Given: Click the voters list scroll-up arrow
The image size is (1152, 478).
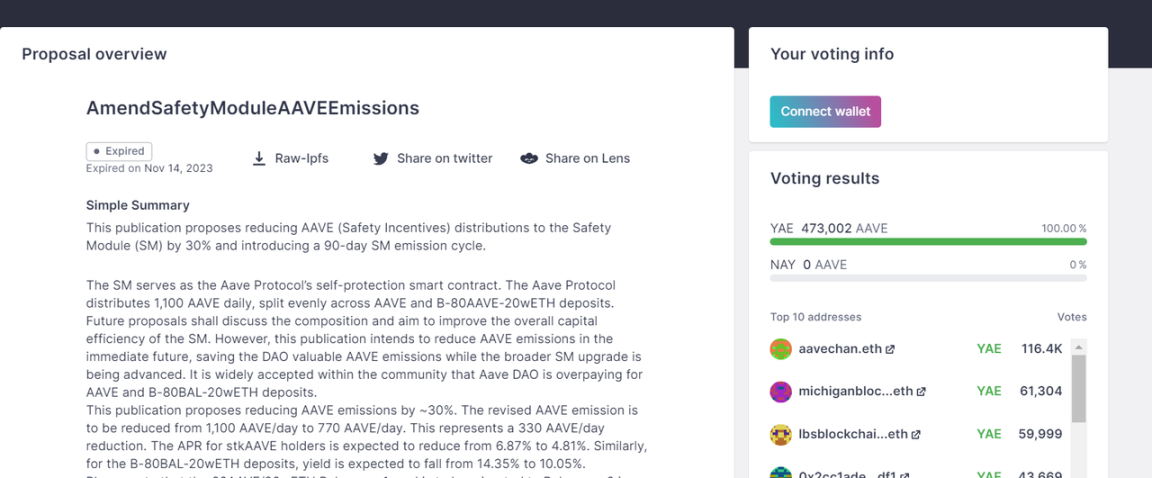Looking at the screenshot, I should tap(1079, 347).
